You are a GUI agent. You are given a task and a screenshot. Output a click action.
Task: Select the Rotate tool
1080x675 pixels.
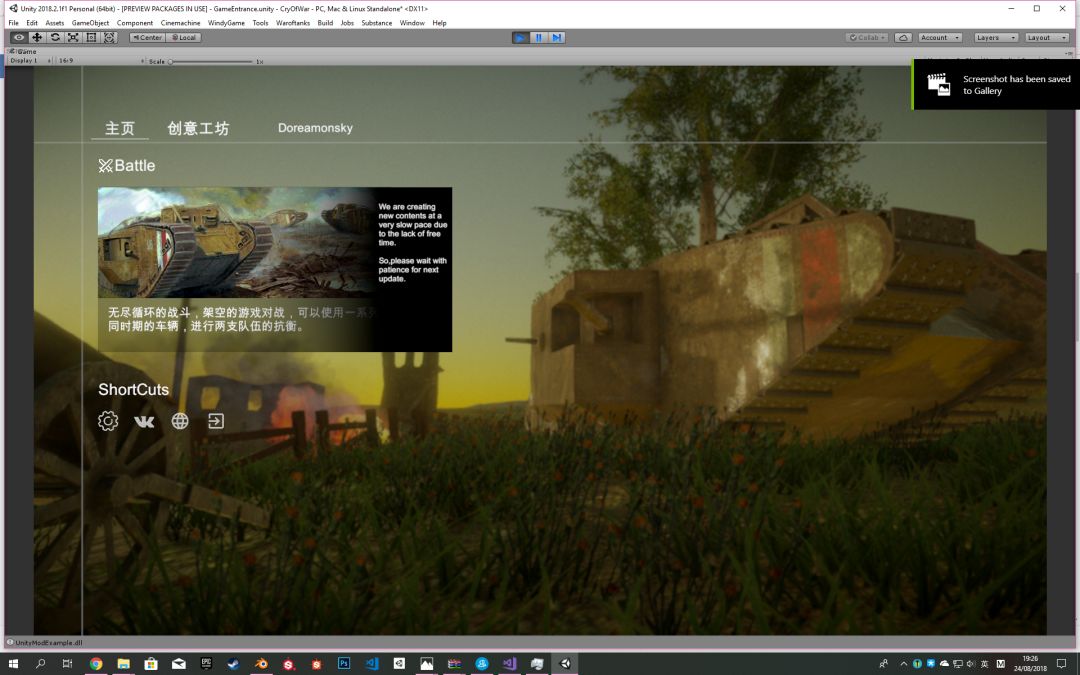[x=55, y=38]
